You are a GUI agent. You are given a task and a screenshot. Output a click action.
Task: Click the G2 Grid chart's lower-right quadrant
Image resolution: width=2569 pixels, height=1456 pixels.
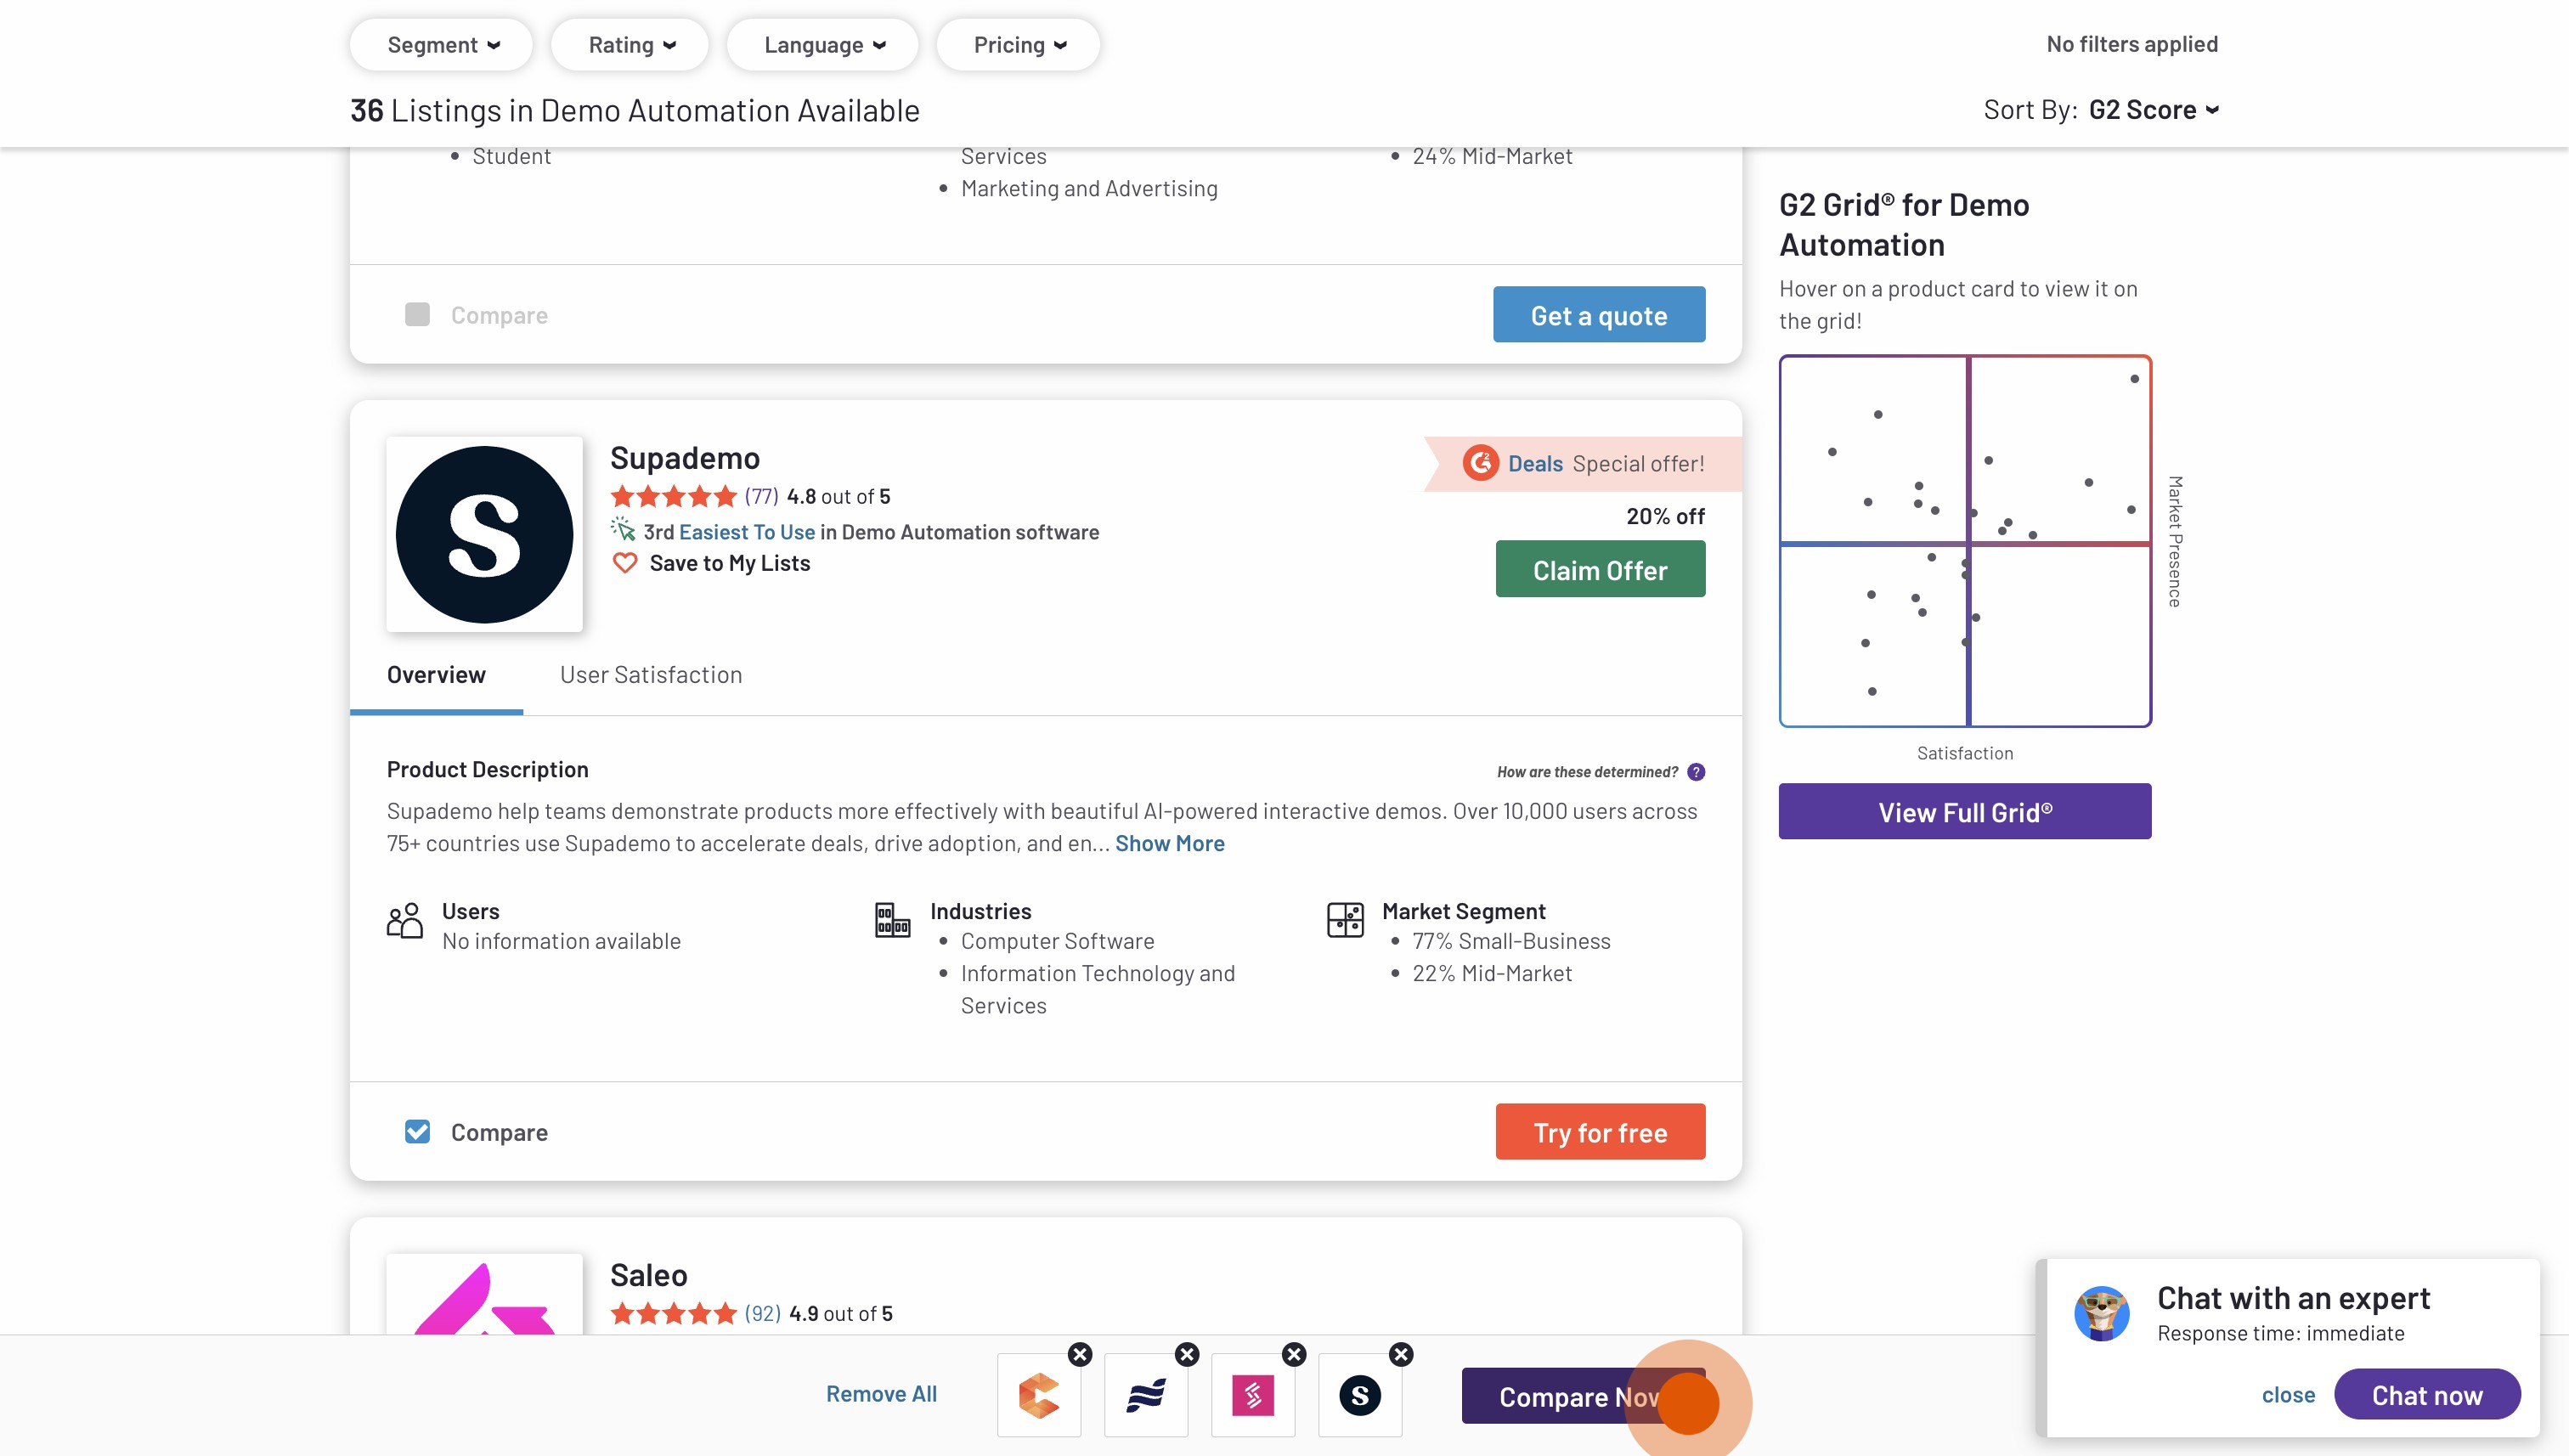point(2060,635)
